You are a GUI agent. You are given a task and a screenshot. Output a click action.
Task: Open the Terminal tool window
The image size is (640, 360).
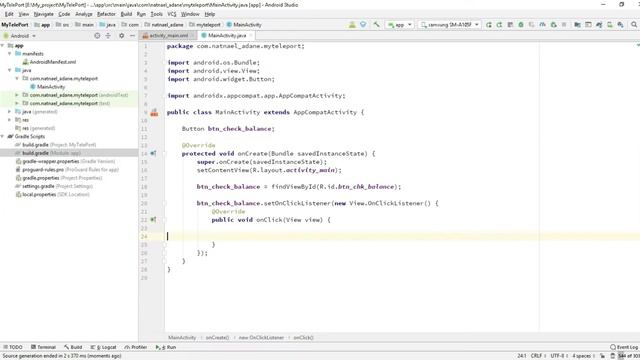coord(43,347)
